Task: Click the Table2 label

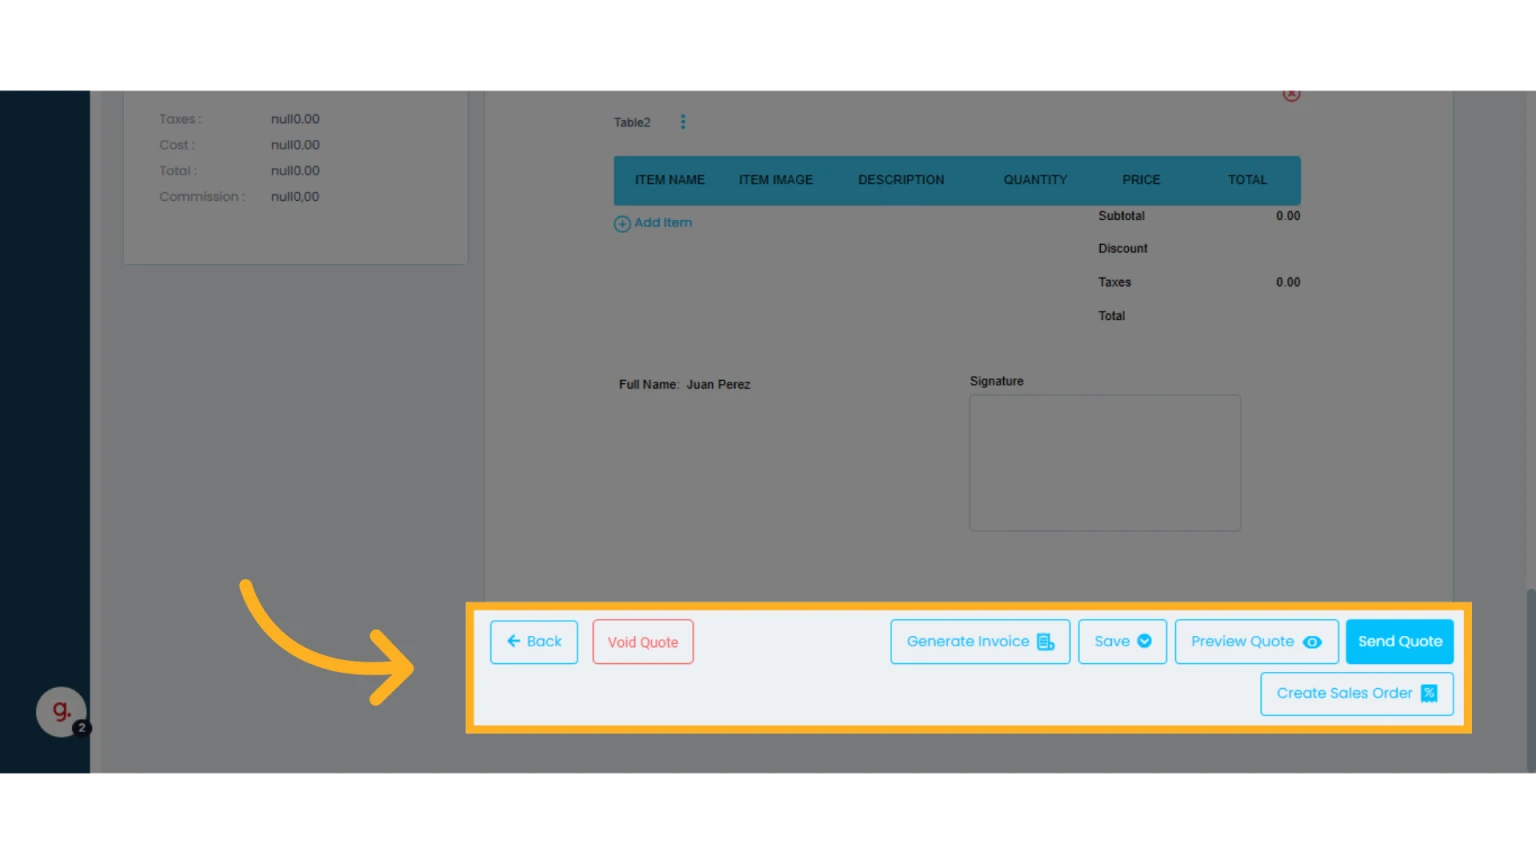Action: 632,123
